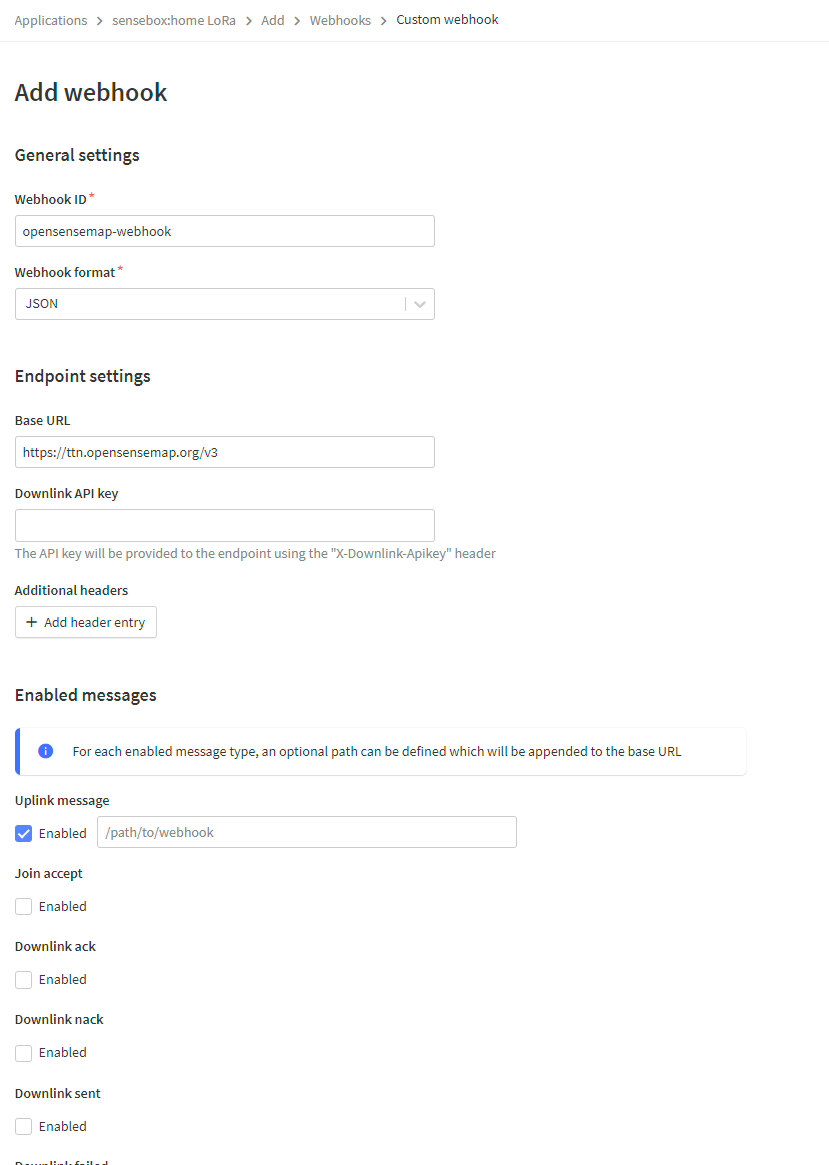Open sensebox:home LoRa breadcrumb link

click(173, 20)
